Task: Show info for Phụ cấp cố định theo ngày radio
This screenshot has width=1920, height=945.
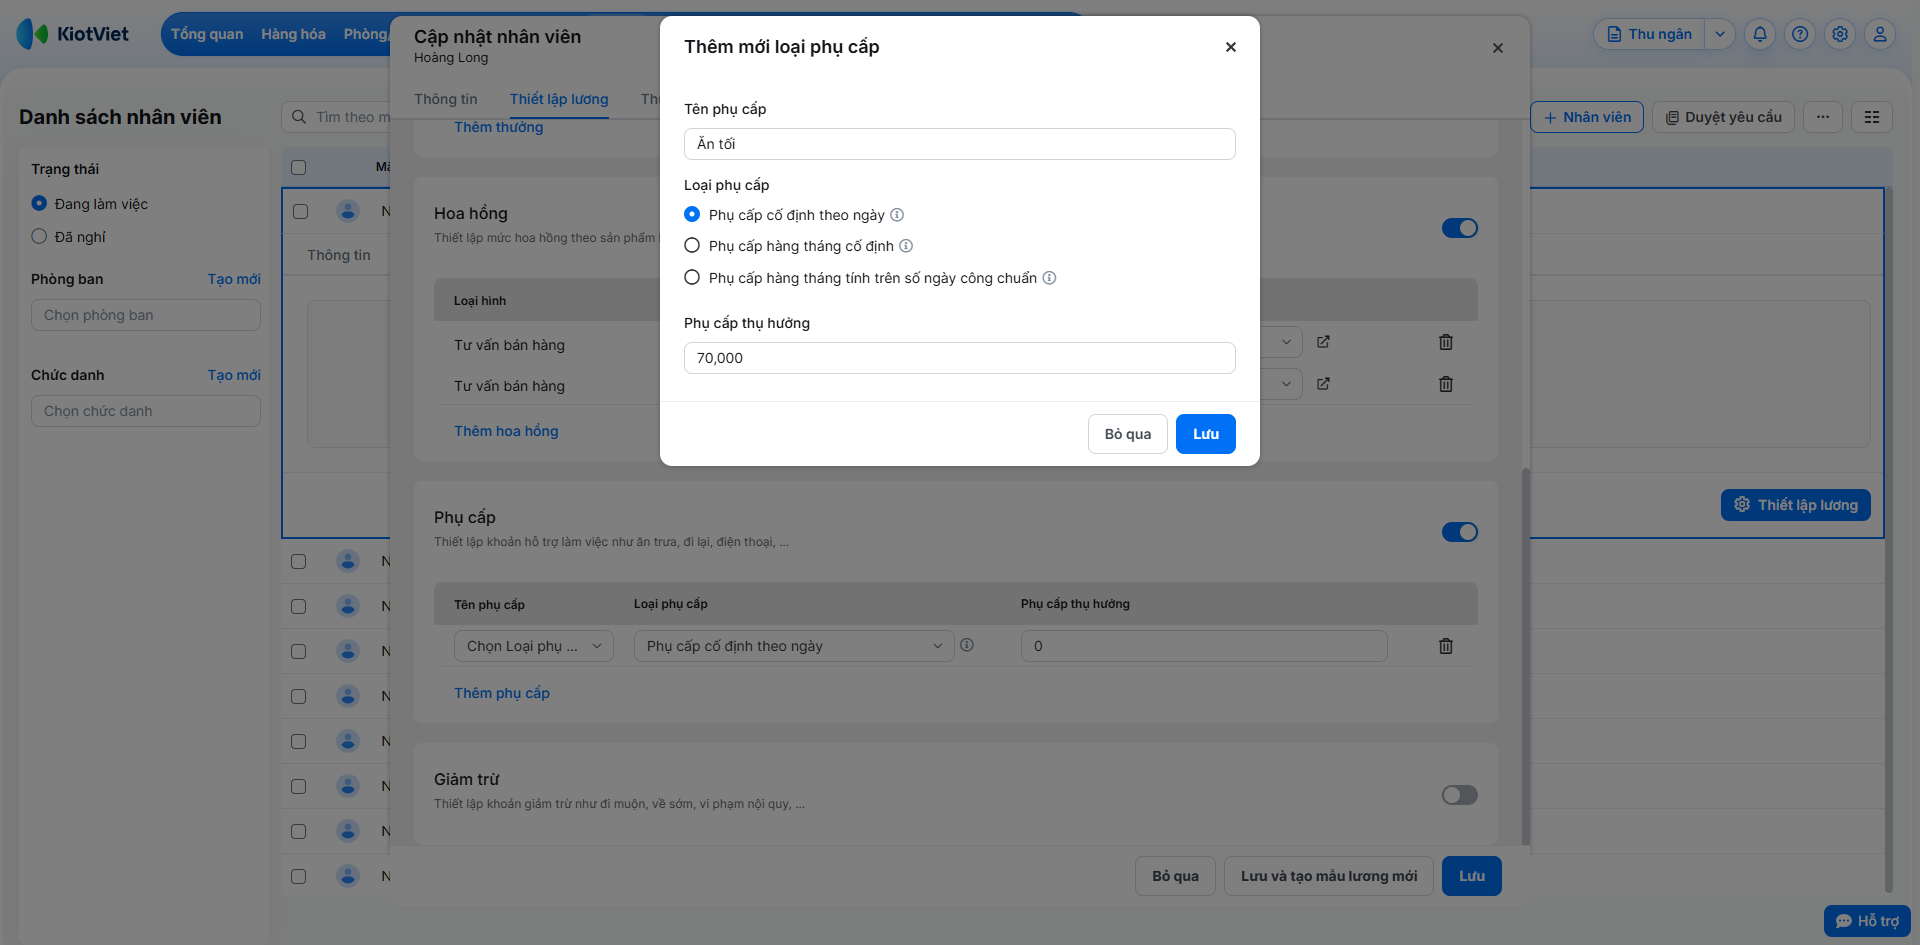Action: [x=897, y=215]
